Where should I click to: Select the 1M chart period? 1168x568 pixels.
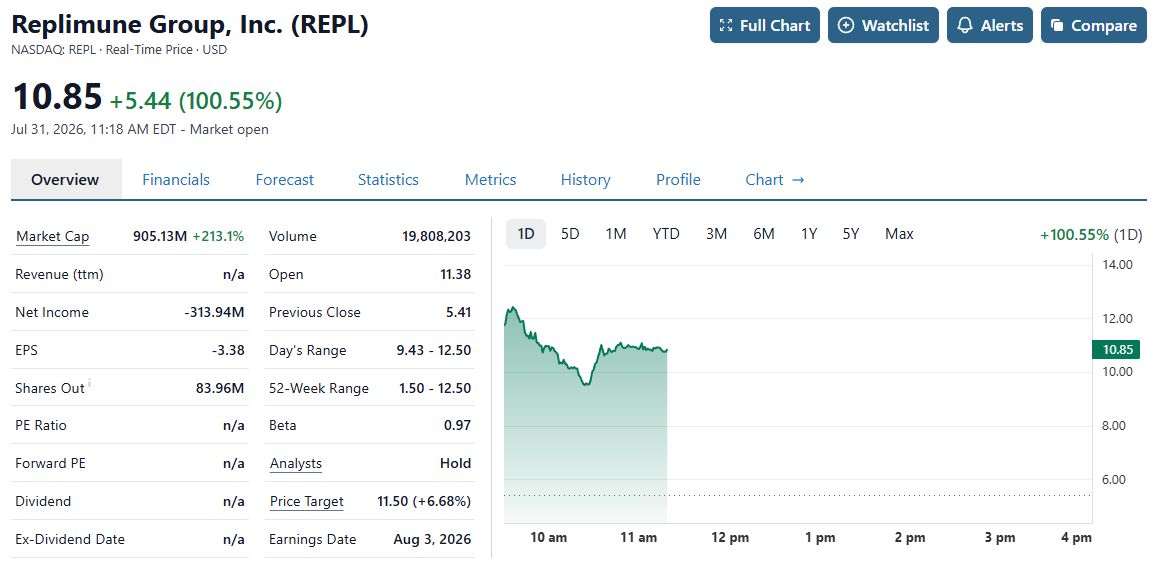[615, 234]
